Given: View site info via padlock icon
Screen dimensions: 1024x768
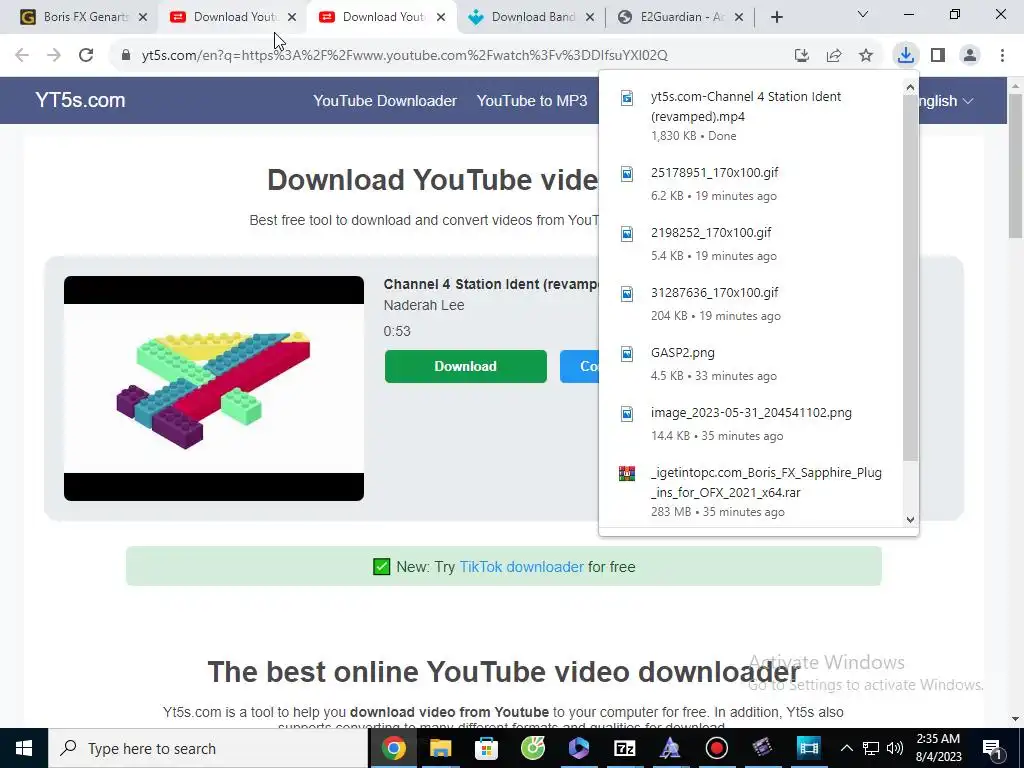Looking at the screenshot, I should point(126,56).
